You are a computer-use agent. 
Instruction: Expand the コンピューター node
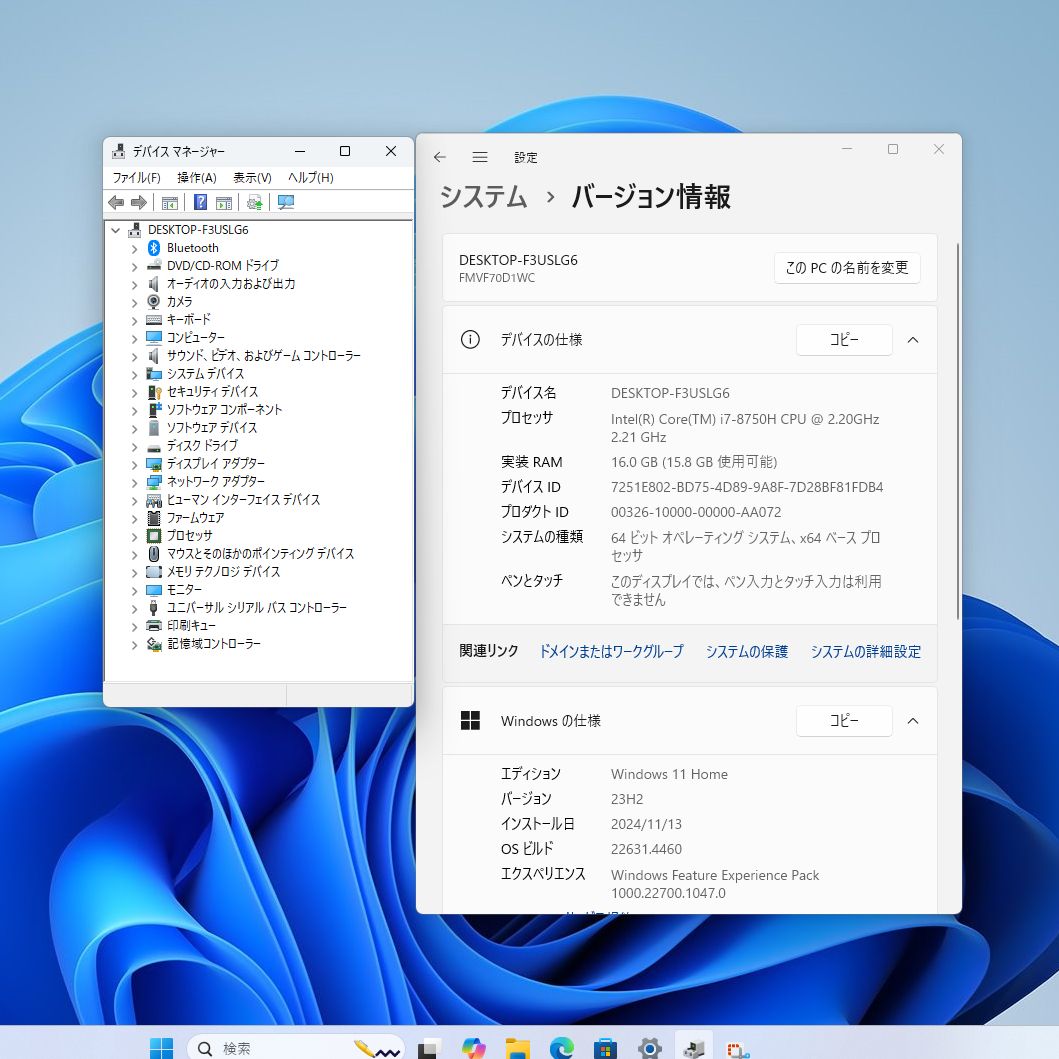point(134,338)
